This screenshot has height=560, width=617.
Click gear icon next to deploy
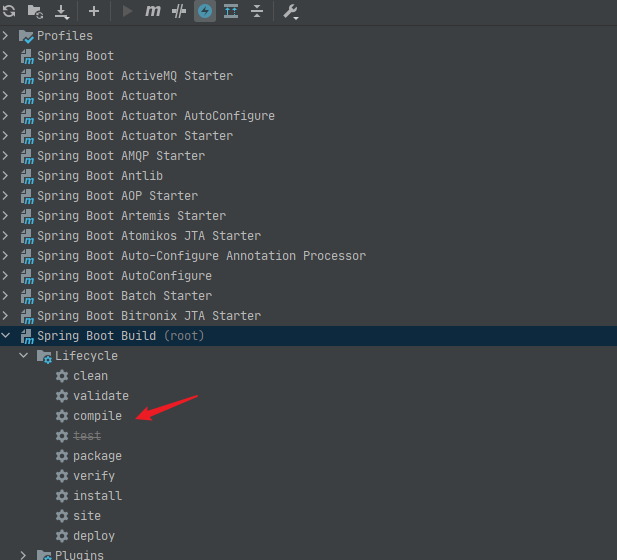(x=62, y=536)
